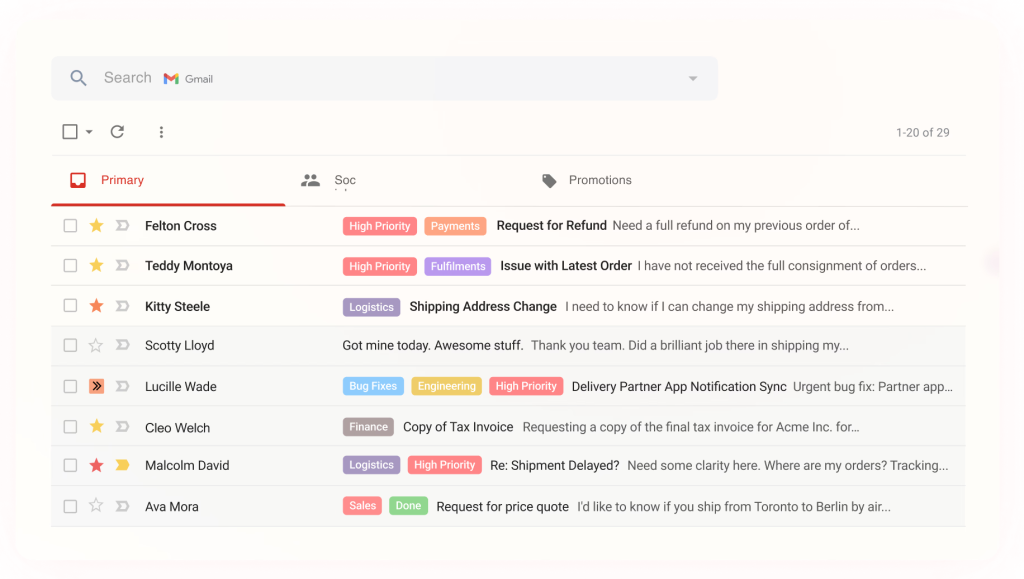Mark Lucille Wade email as important
This screenshot has height=579, width=1024.
(x=122, y=386)
